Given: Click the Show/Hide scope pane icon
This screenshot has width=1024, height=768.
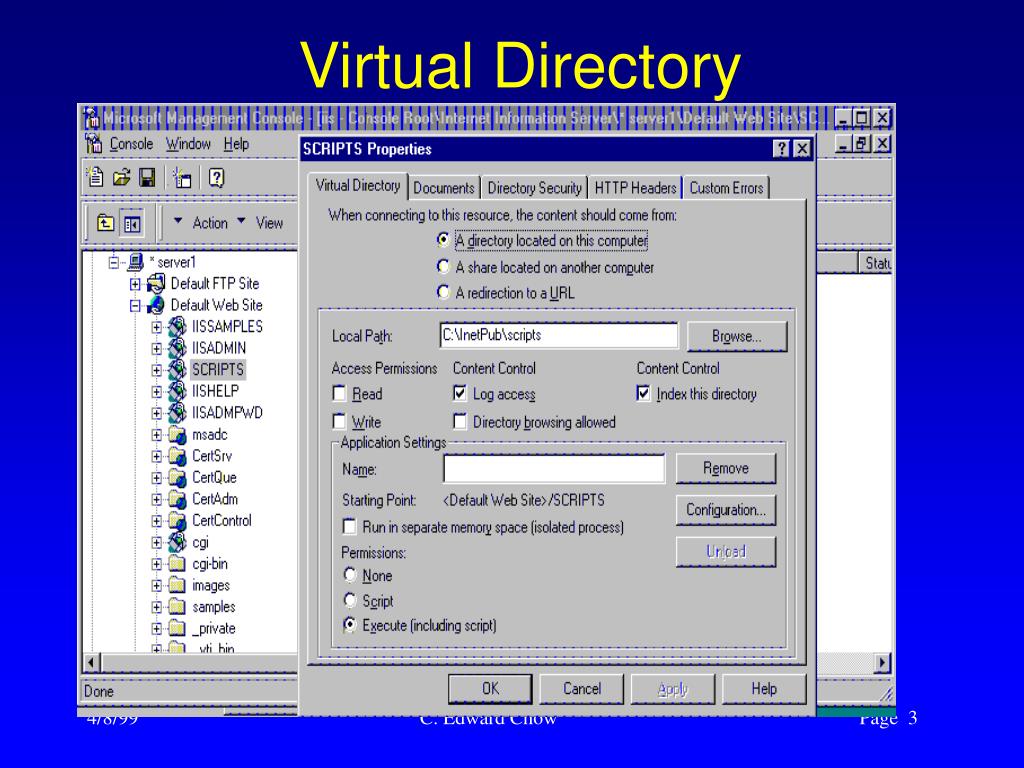Looking at the screenshot, I should click(132, 224).
